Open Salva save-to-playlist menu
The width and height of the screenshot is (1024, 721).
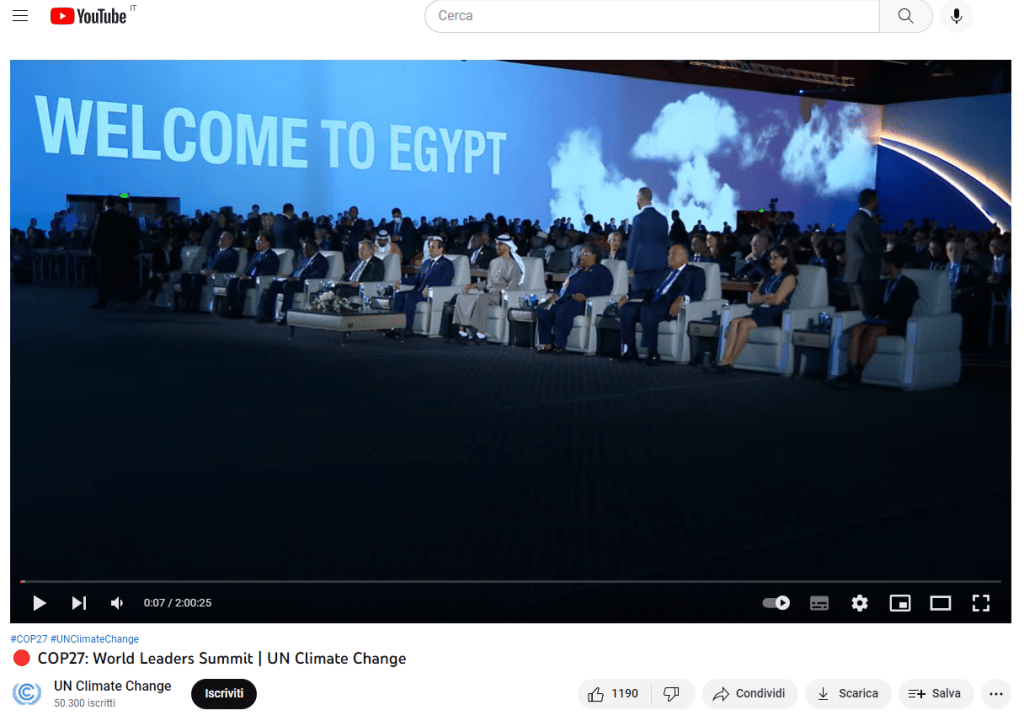point(936,694)
